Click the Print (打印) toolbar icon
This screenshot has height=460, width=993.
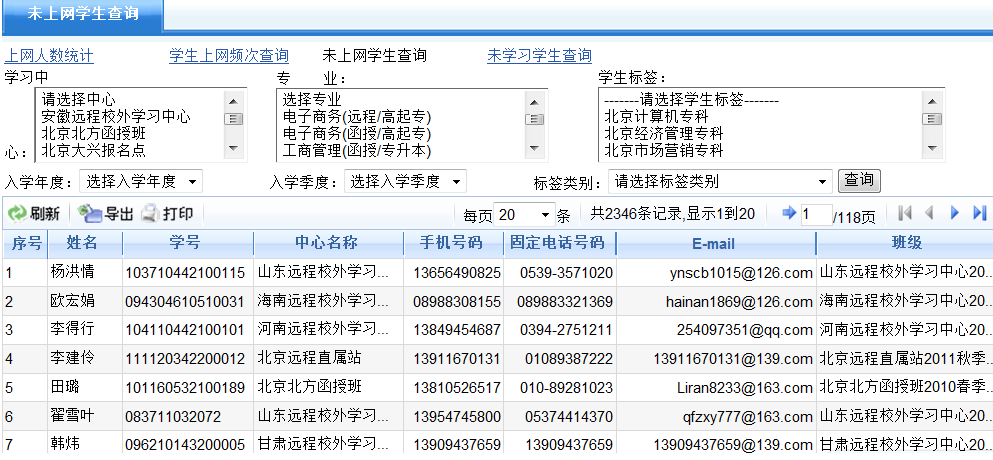tap(149, 214)
